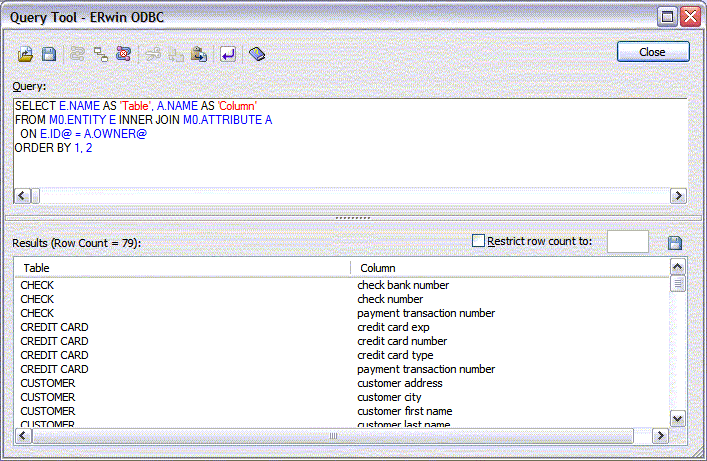Click right arrow of query horizontal scrollbar
Screen dimensions: 707x461
click(677, 196)
